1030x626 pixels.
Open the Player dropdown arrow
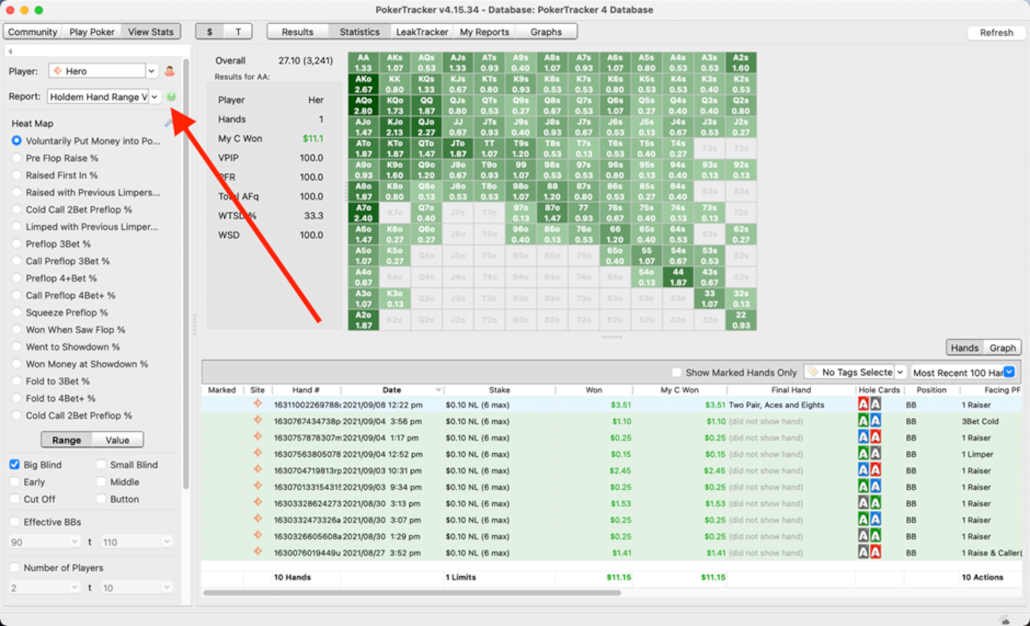(x=152, y=71)
